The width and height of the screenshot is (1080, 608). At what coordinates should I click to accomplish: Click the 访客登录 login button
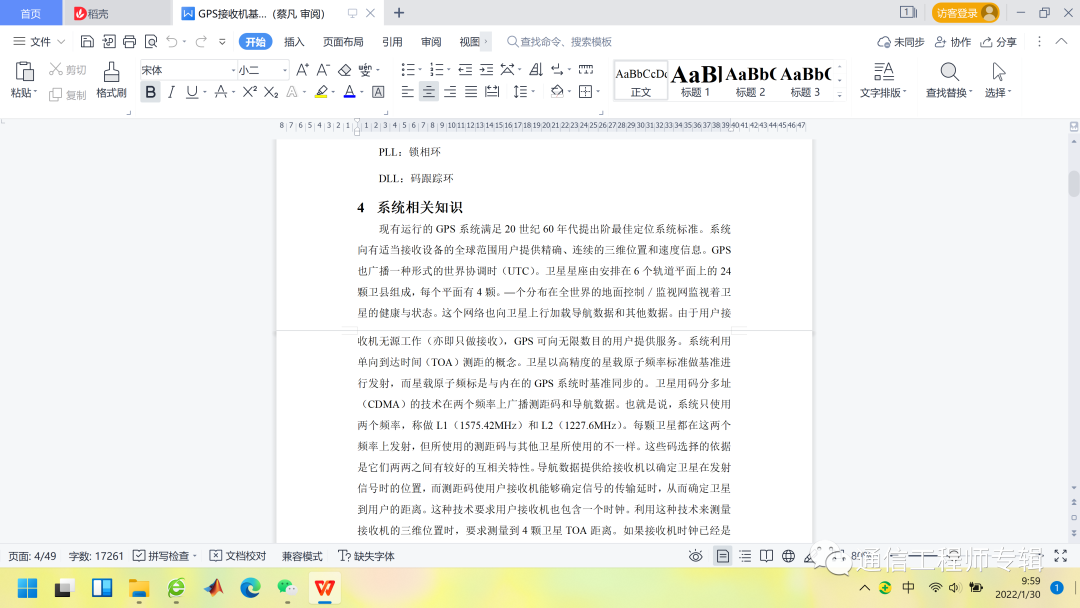click(965, 13)
